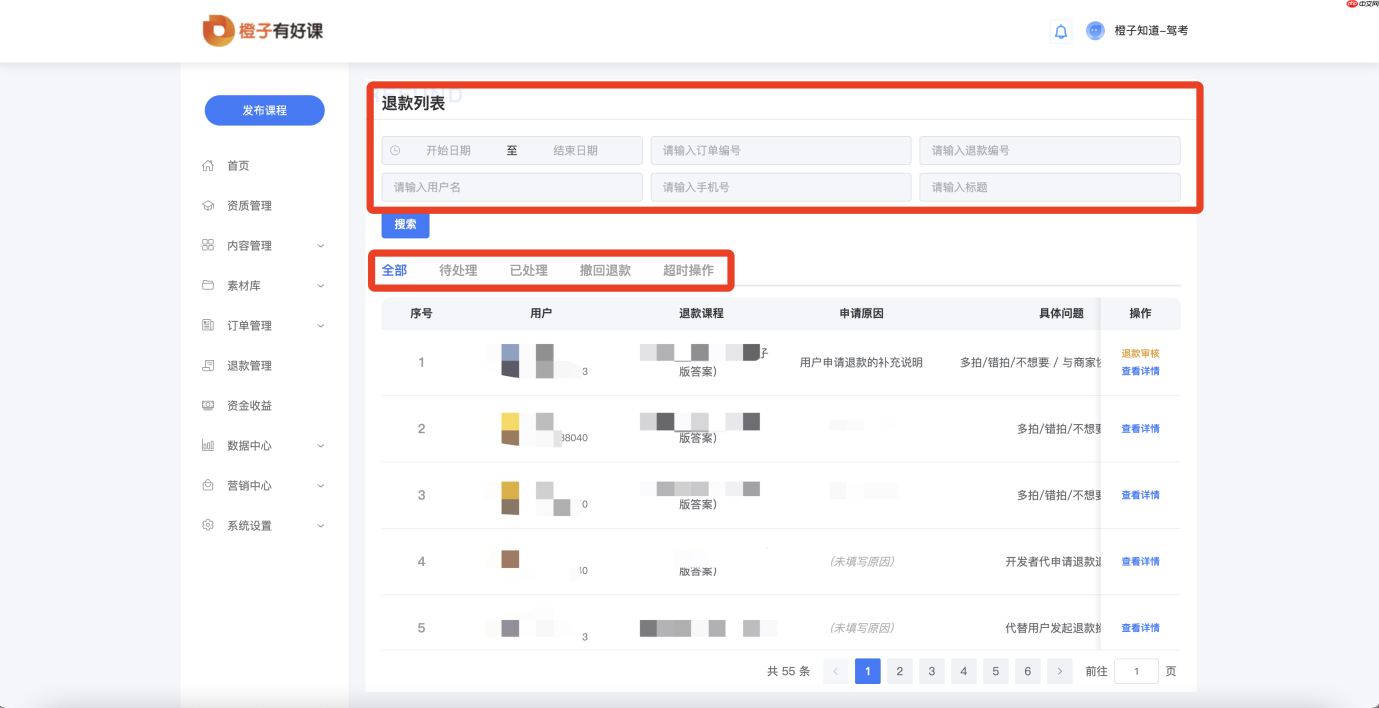Click the 开始日期 field

pos(448,150)
